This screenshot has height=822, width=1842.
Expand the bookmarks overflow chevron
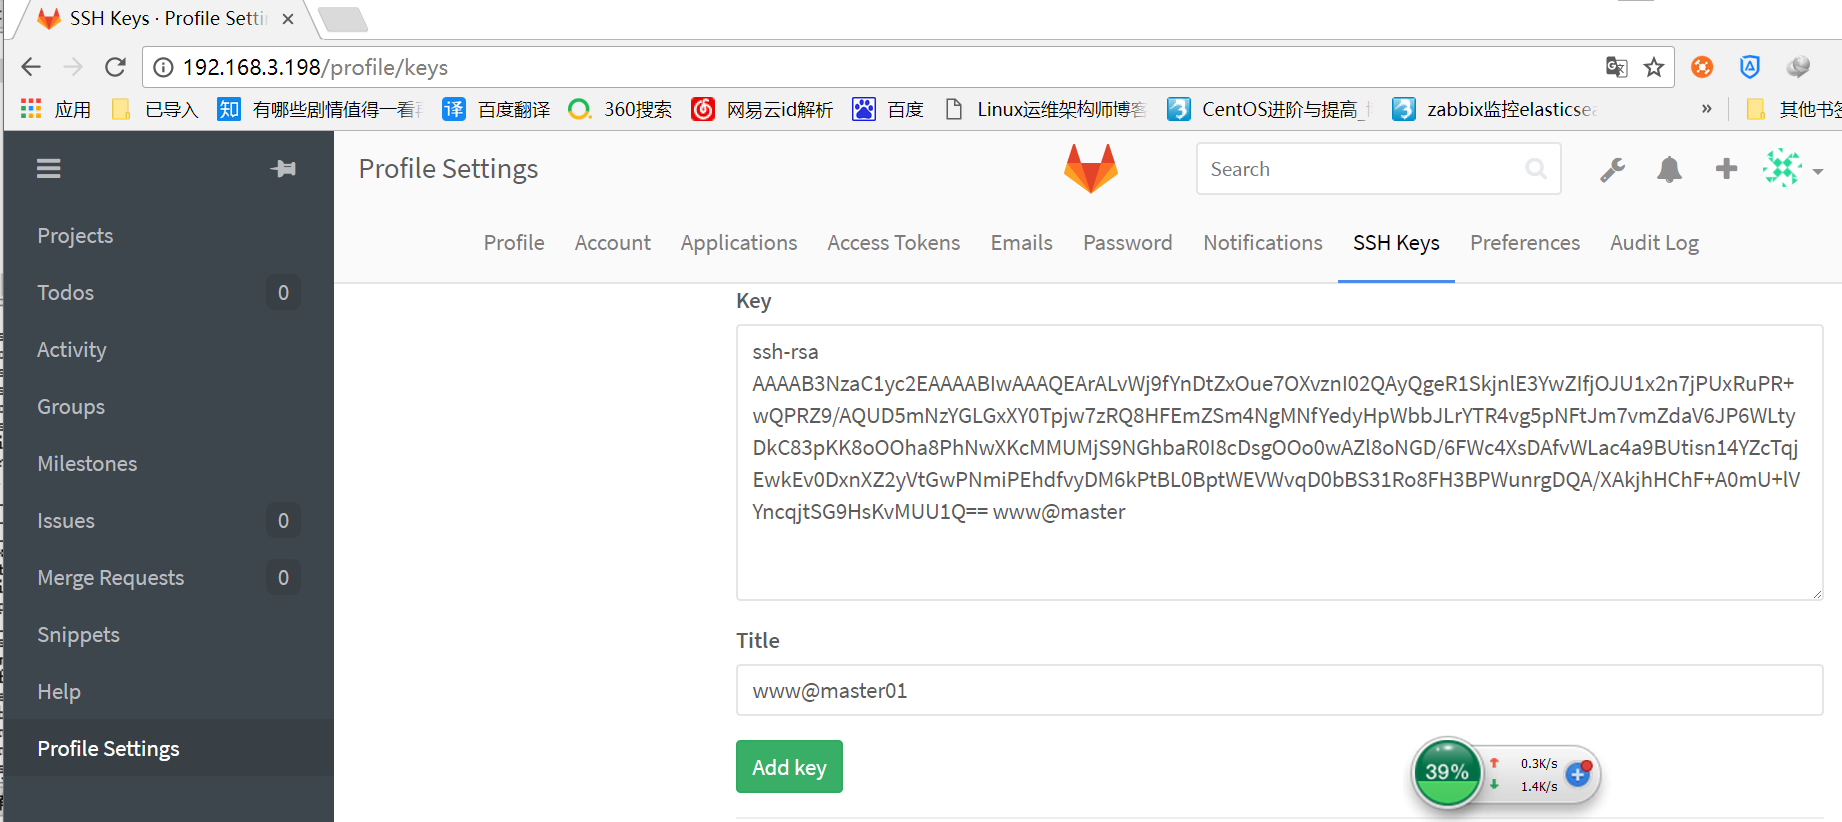(1706, 109)
